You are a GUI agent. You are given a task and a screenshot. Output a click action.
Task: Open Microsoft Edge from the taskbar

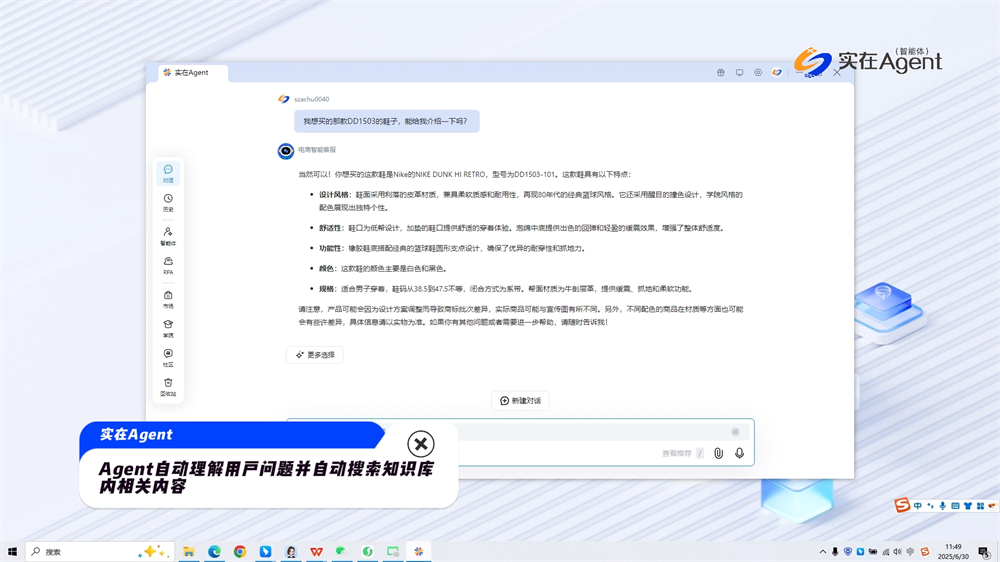(x=214, y=552)
